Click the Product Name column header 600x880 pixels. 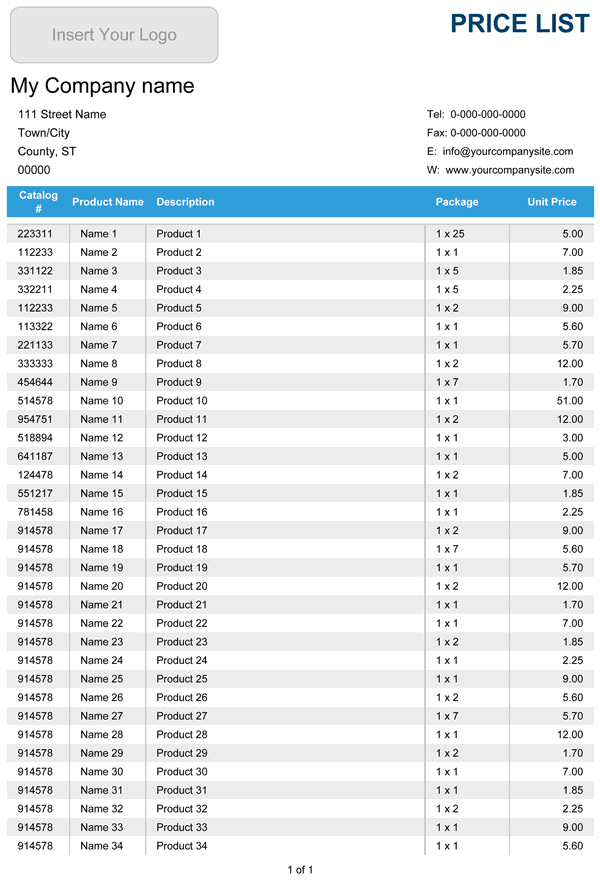[108, 202]
